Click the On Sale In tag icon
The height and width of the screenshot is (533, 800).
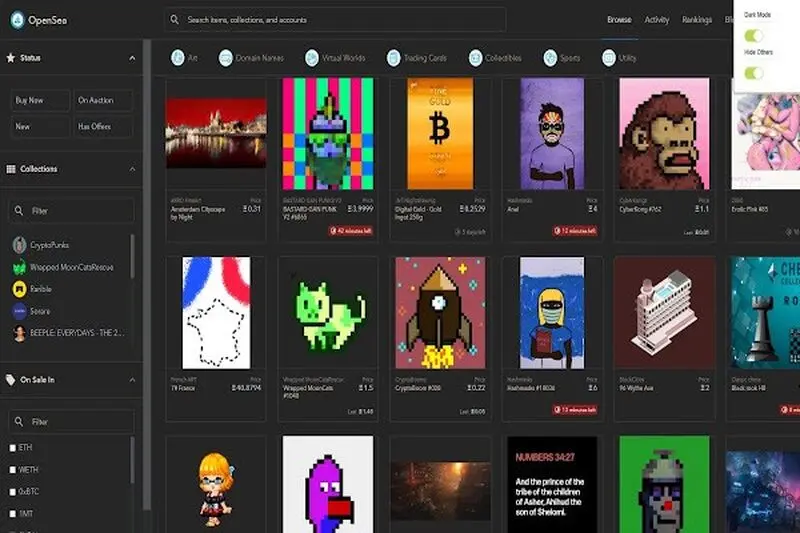[x=11, y=379]
